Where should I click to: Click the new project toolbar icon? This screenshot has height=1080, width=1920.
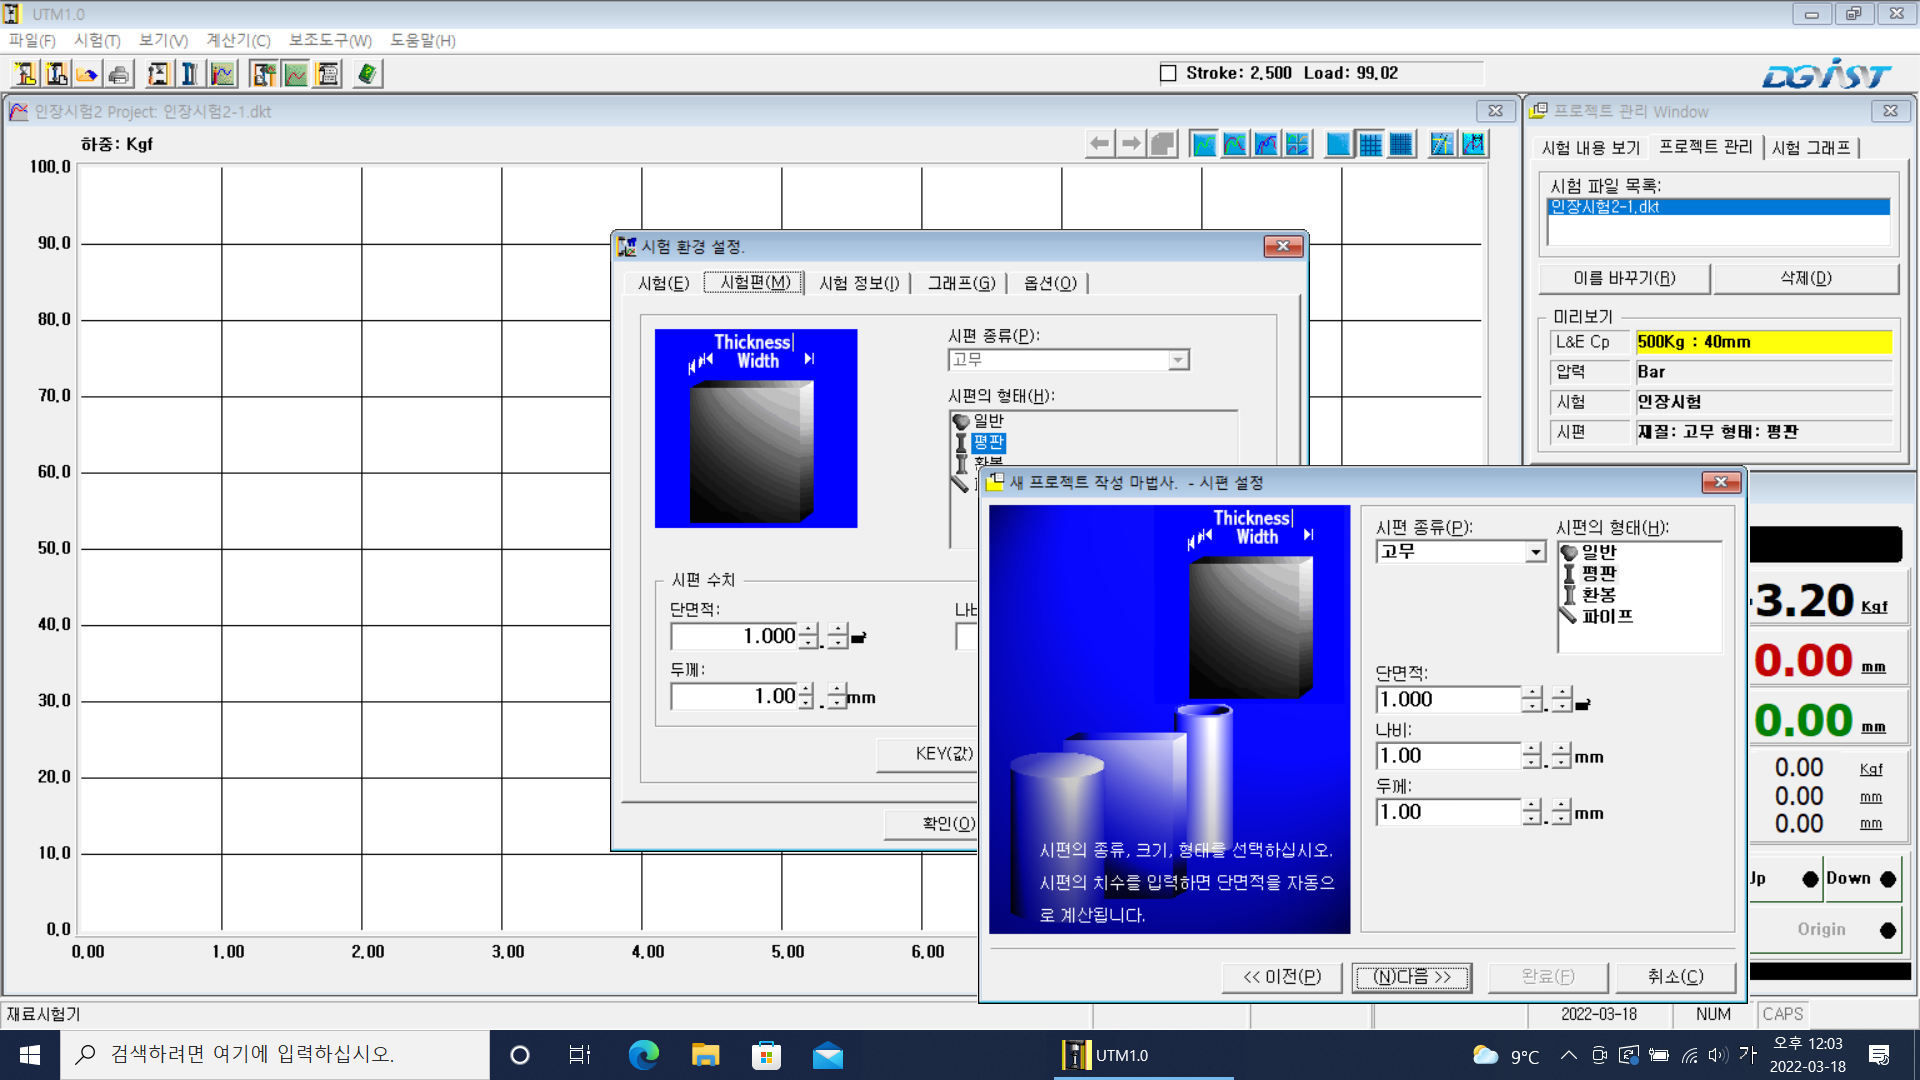26,74
